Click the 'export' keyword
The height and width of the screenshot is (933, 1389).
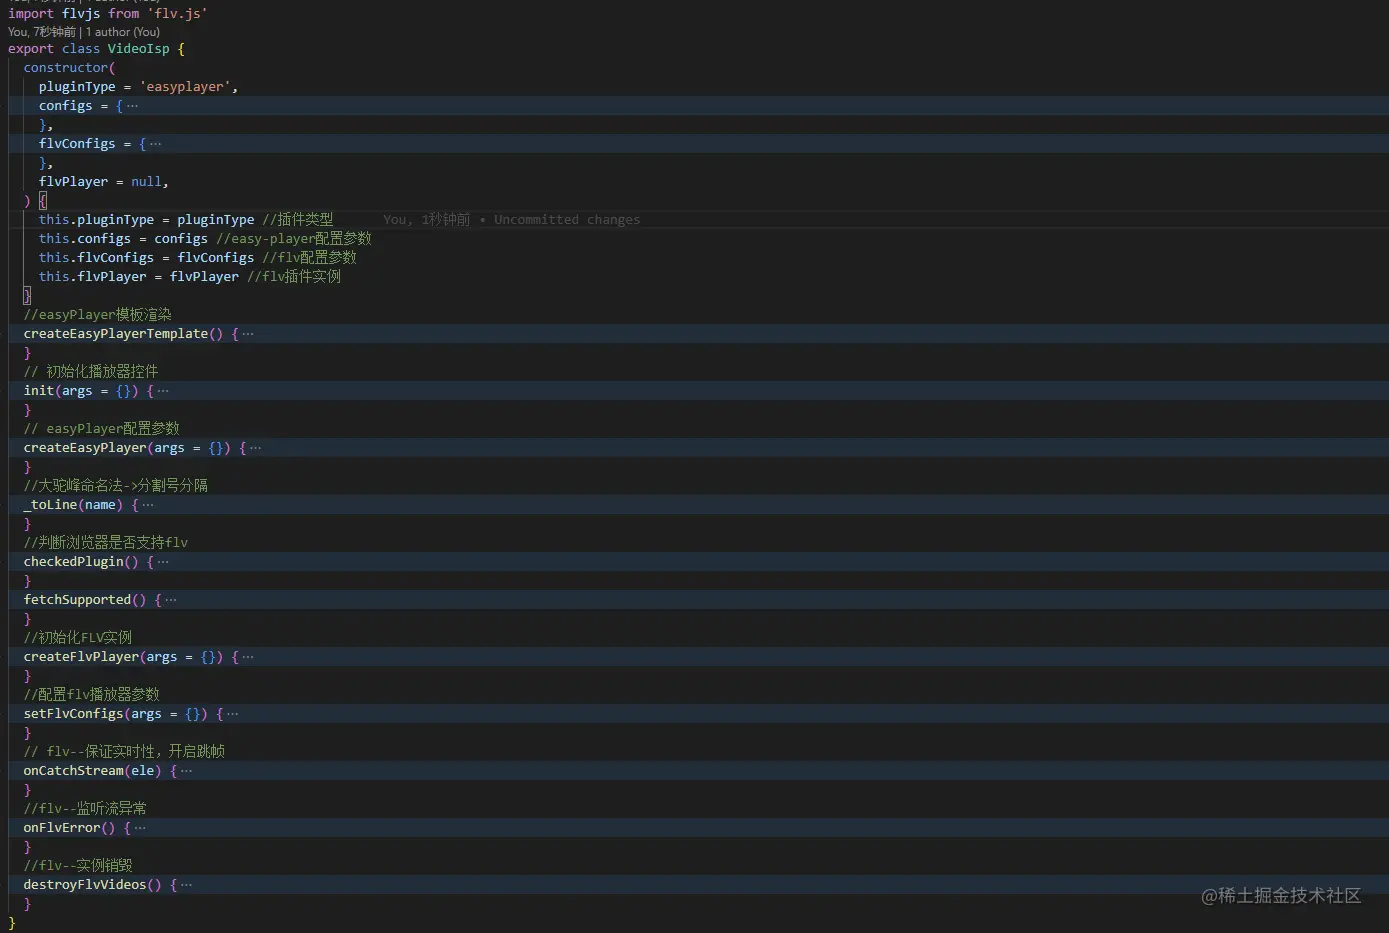pyautogui.click(x=31, y=49)
